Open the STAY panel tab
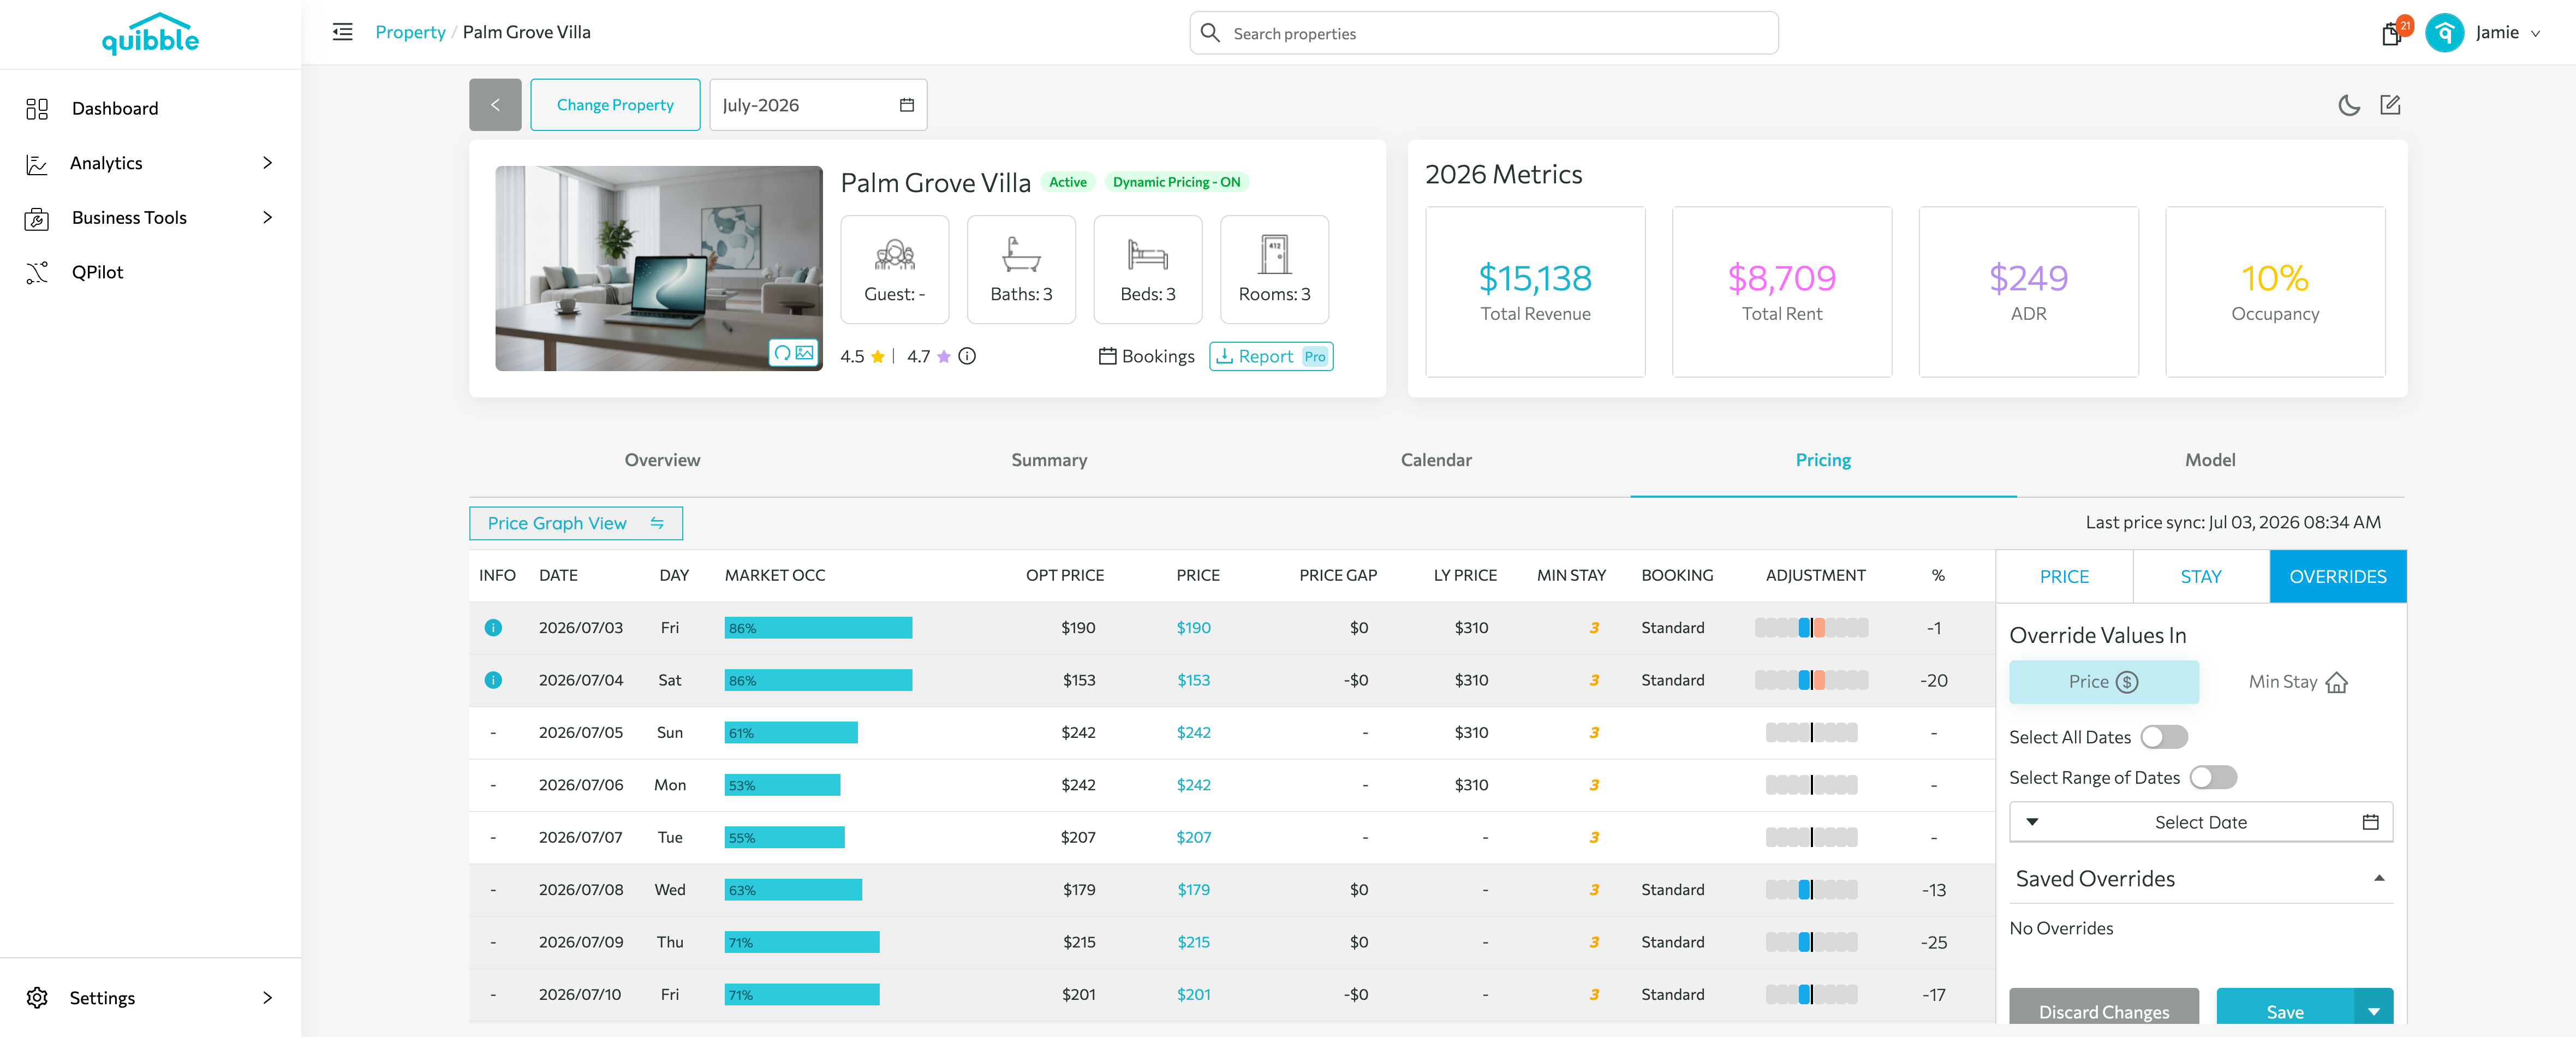 (2200, 577)
